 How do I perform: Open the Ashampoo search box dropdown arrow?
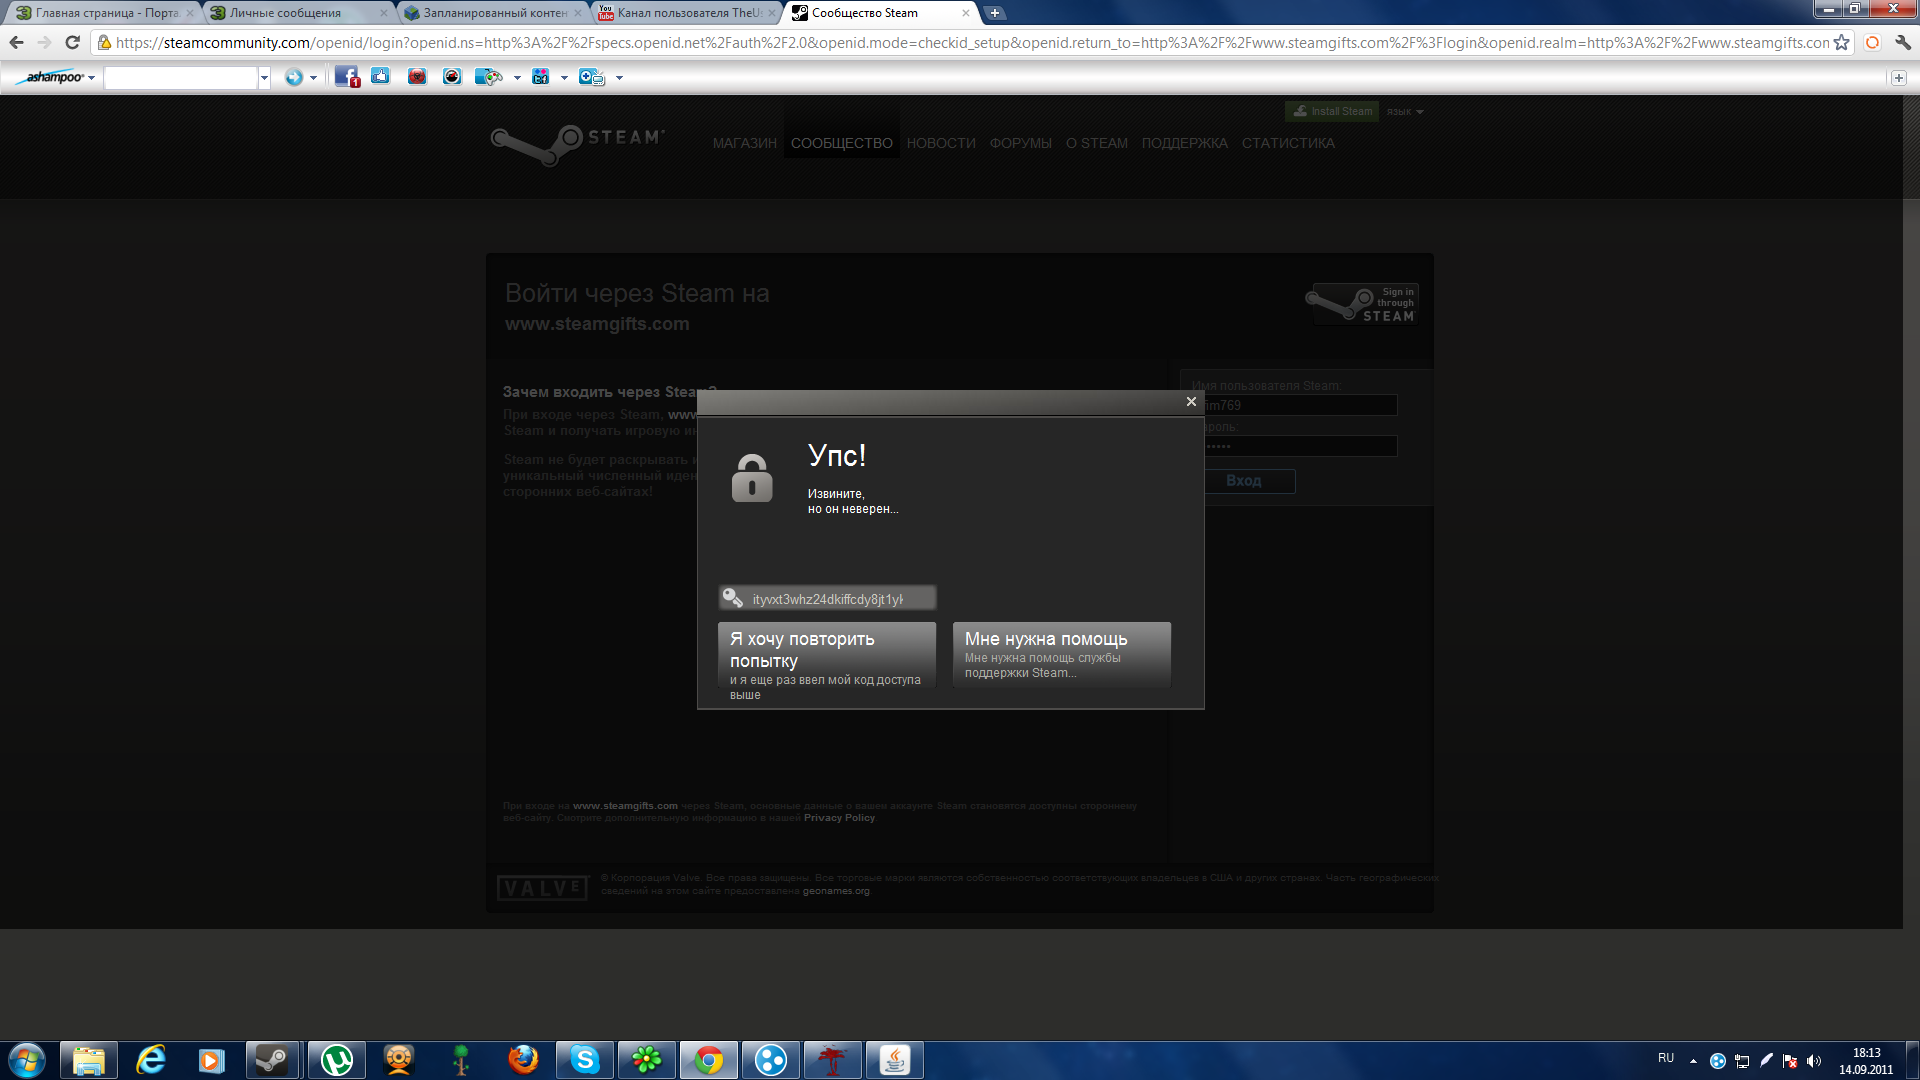[x=264, y=78]
